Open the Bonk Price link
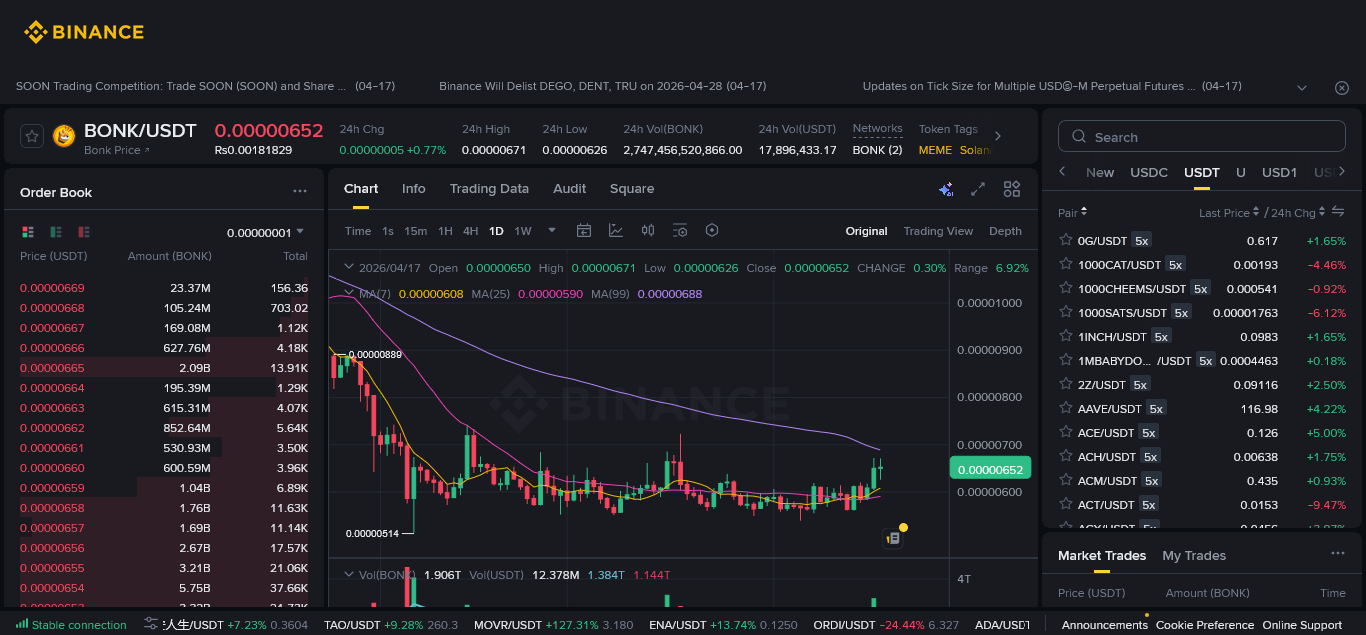Image resolution: width=1366 pixels, height=635 pixels. click(117, 150)
